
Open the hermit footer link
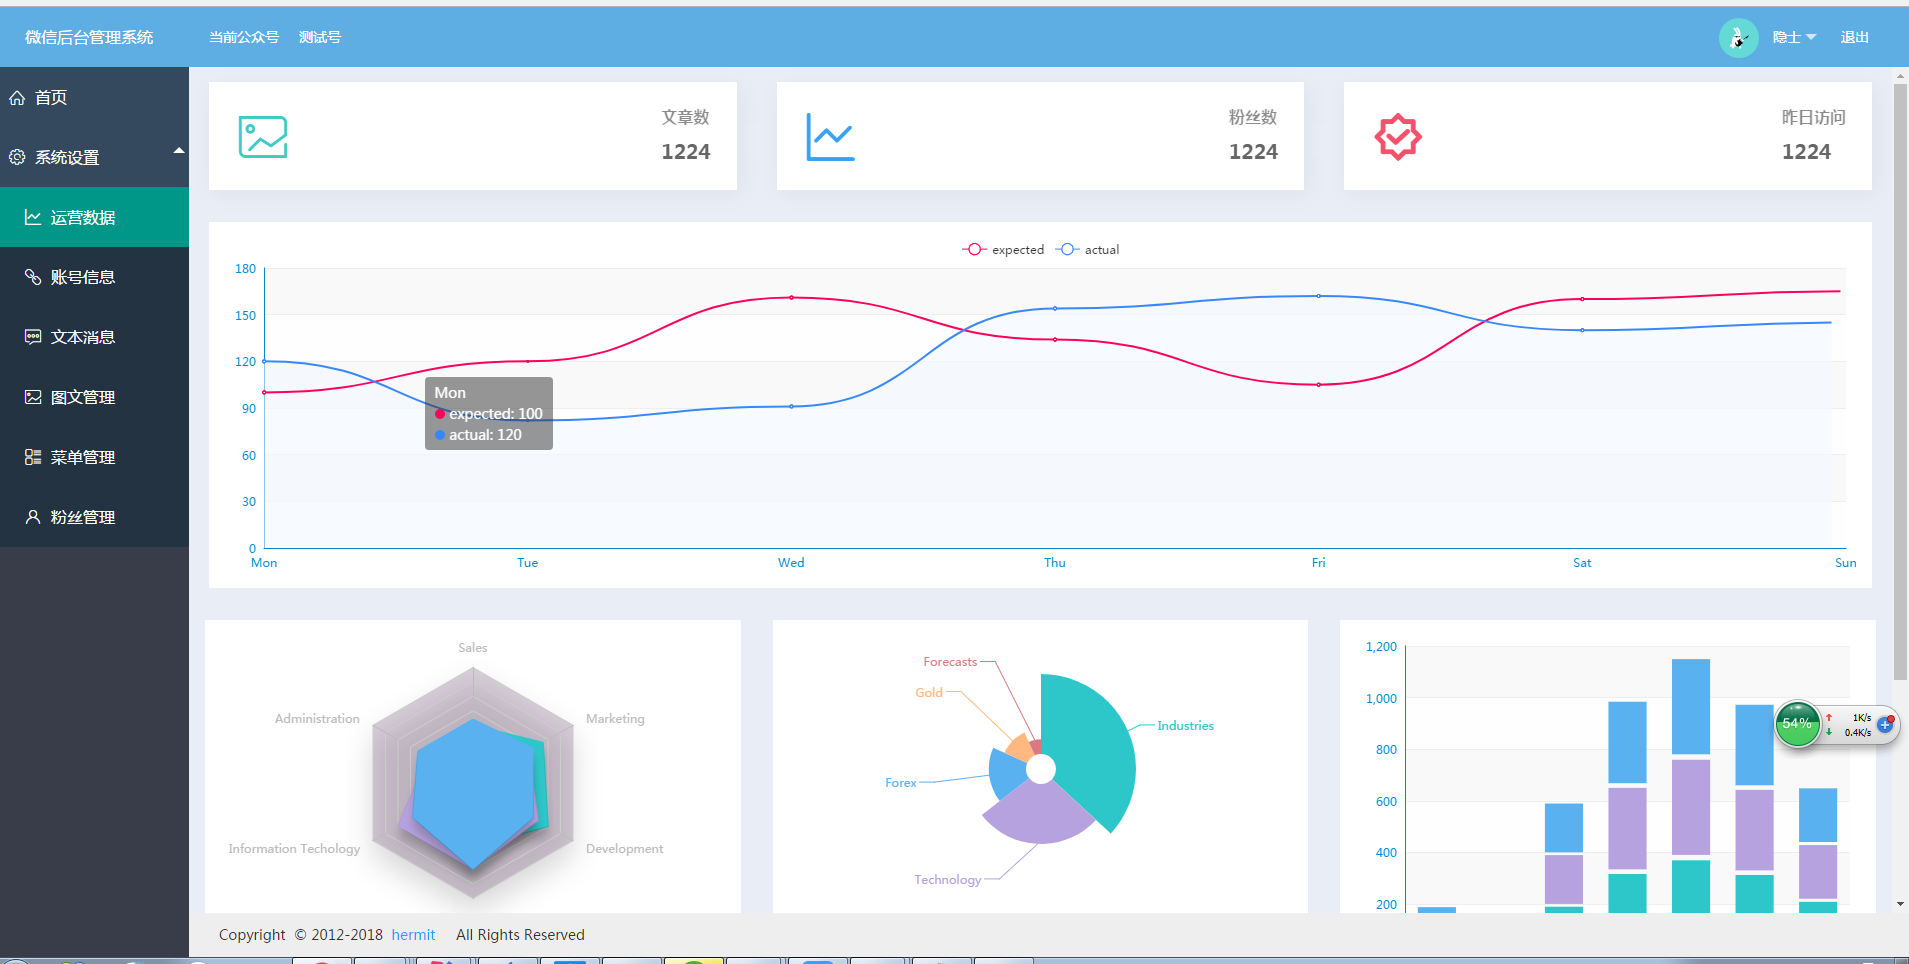[413, 935]
